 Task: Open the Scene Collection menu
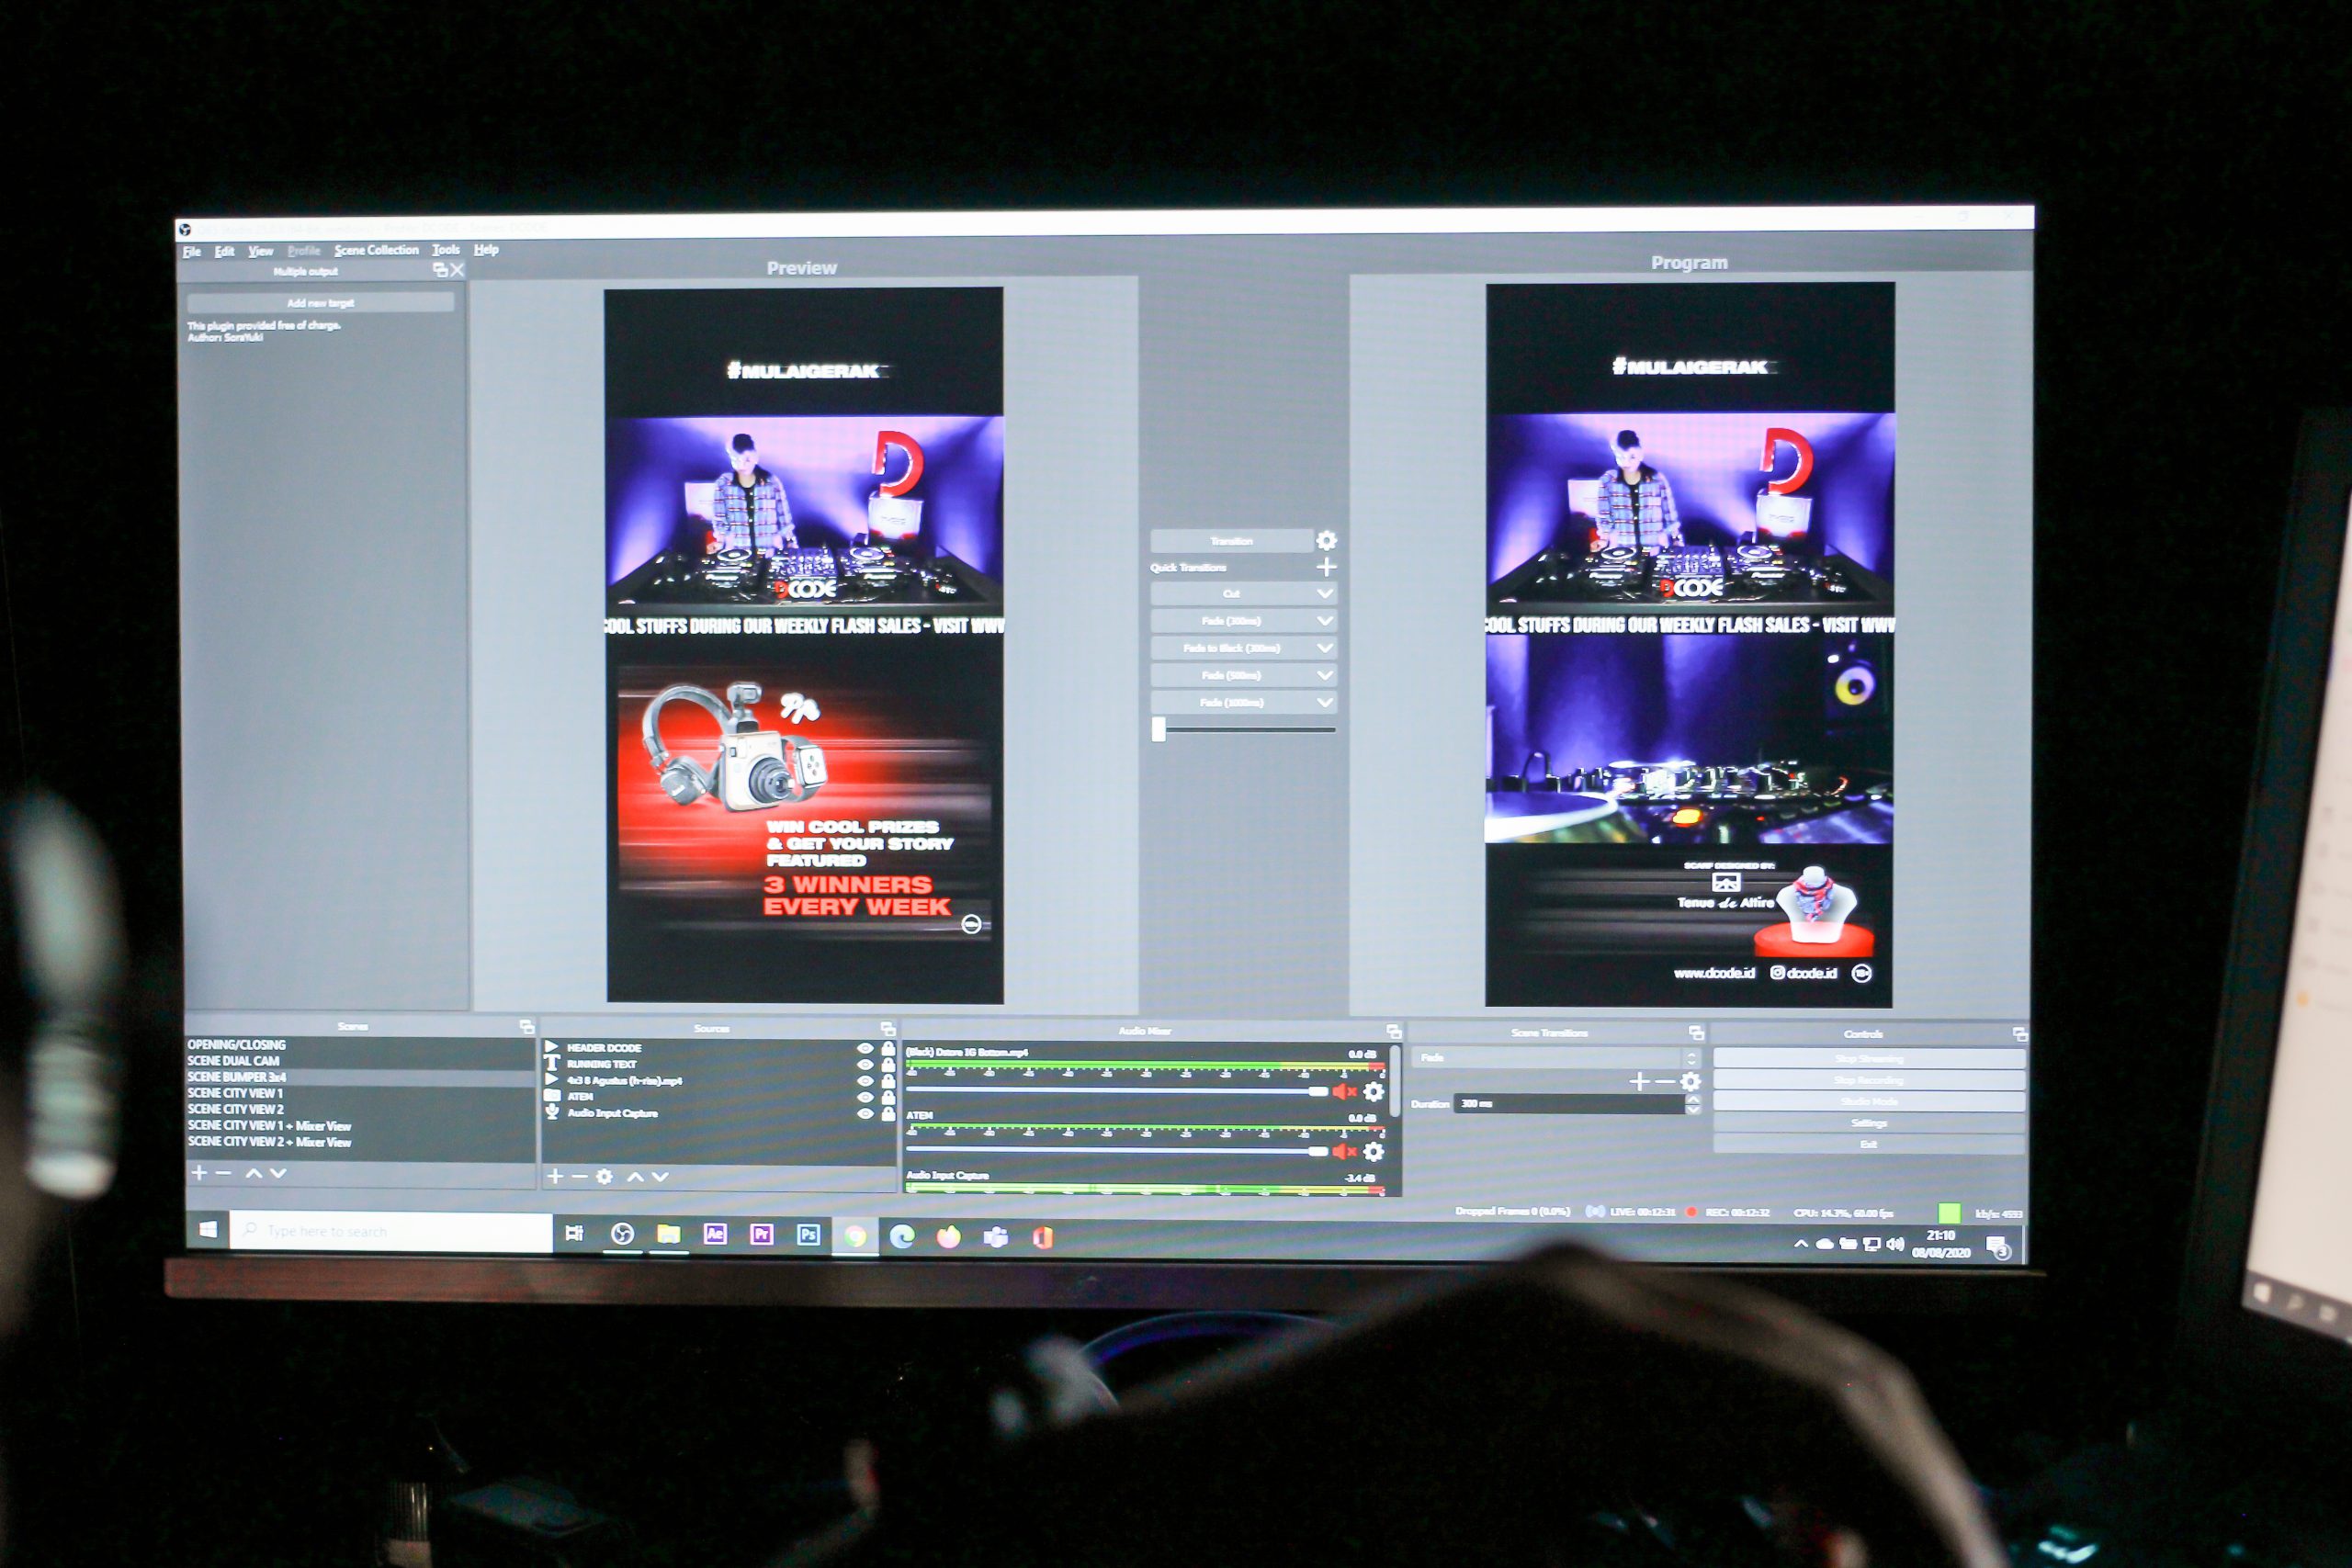coord(376,250)
